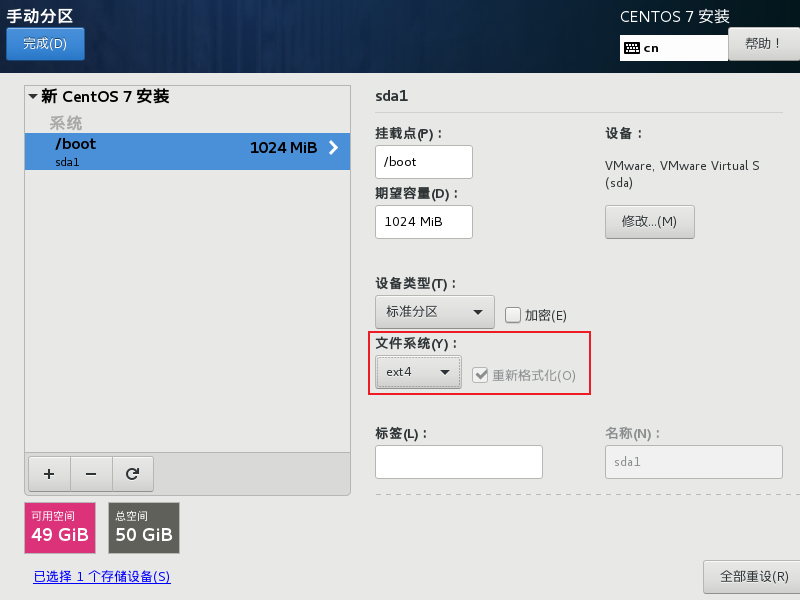Toggle the 重新格式化(O) reformat checkbox
Viewport: 800px width, 600px height.
click(x=481, y=374)
